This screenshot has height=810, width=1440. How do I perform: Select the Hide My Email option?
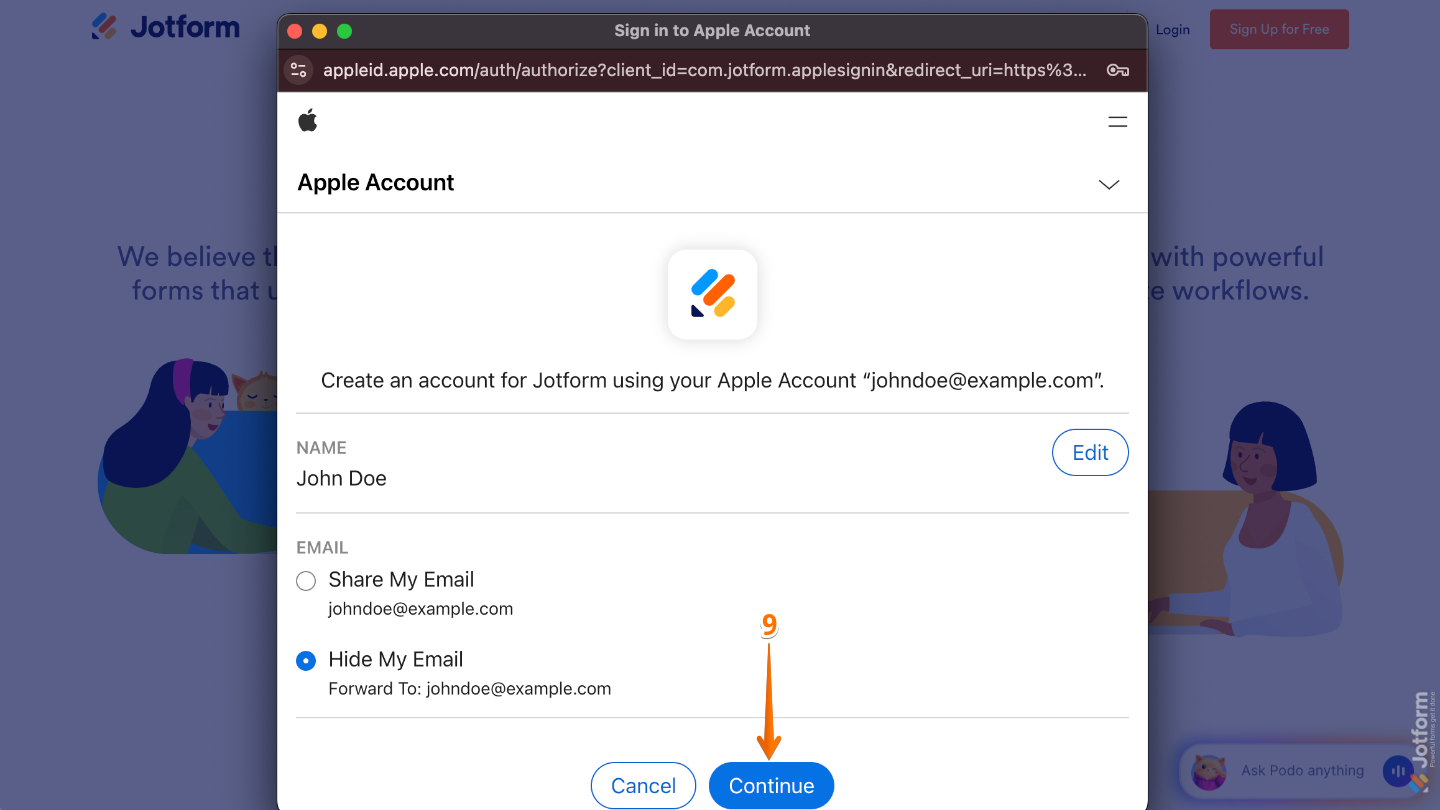(305, 660)
